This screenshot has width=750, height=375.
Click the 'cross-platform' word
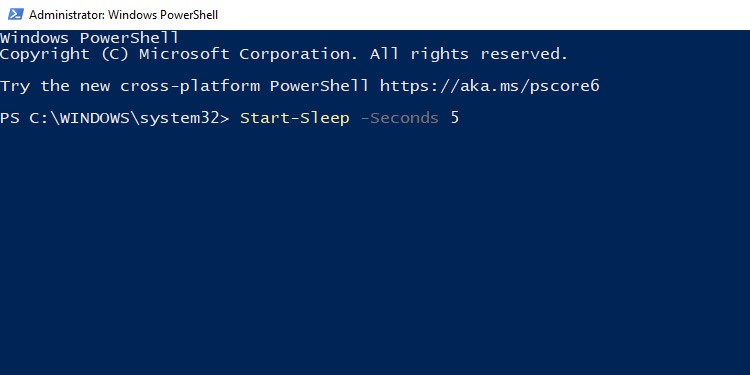(x=190, y=87)
